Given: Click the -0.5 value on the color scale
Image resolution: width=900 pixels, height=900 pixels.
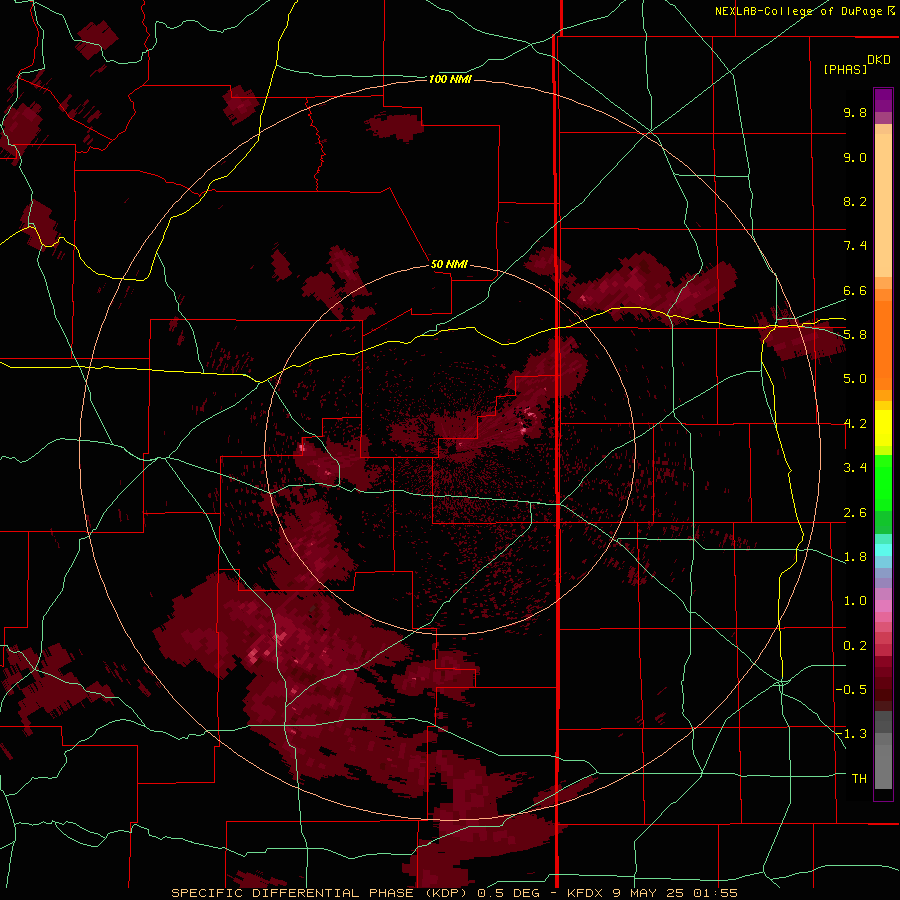Looking at the screenshot, I should [851, 690].
